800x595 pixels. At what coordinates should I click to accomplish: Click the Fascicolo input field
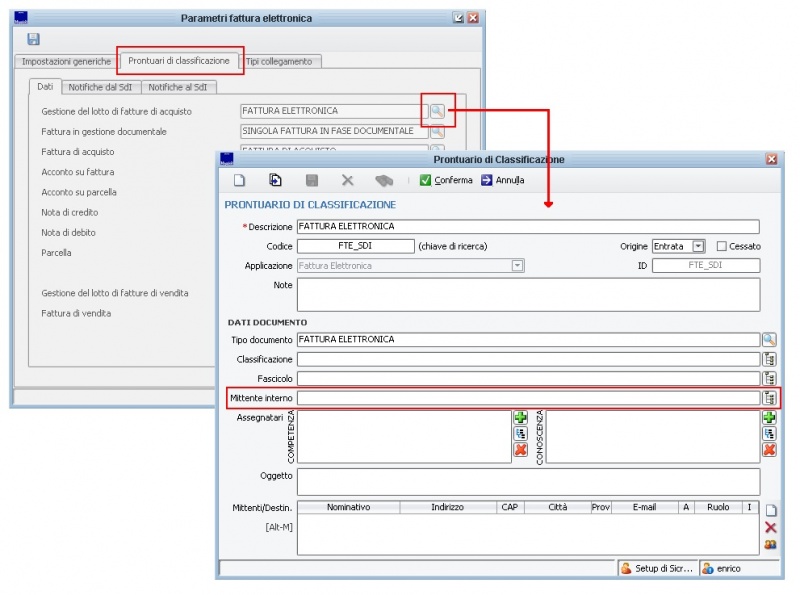(528, 379)
